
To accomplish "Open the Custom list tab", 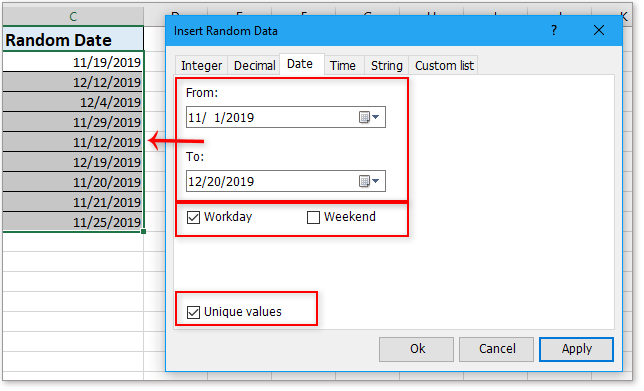I will coord(444,66).
